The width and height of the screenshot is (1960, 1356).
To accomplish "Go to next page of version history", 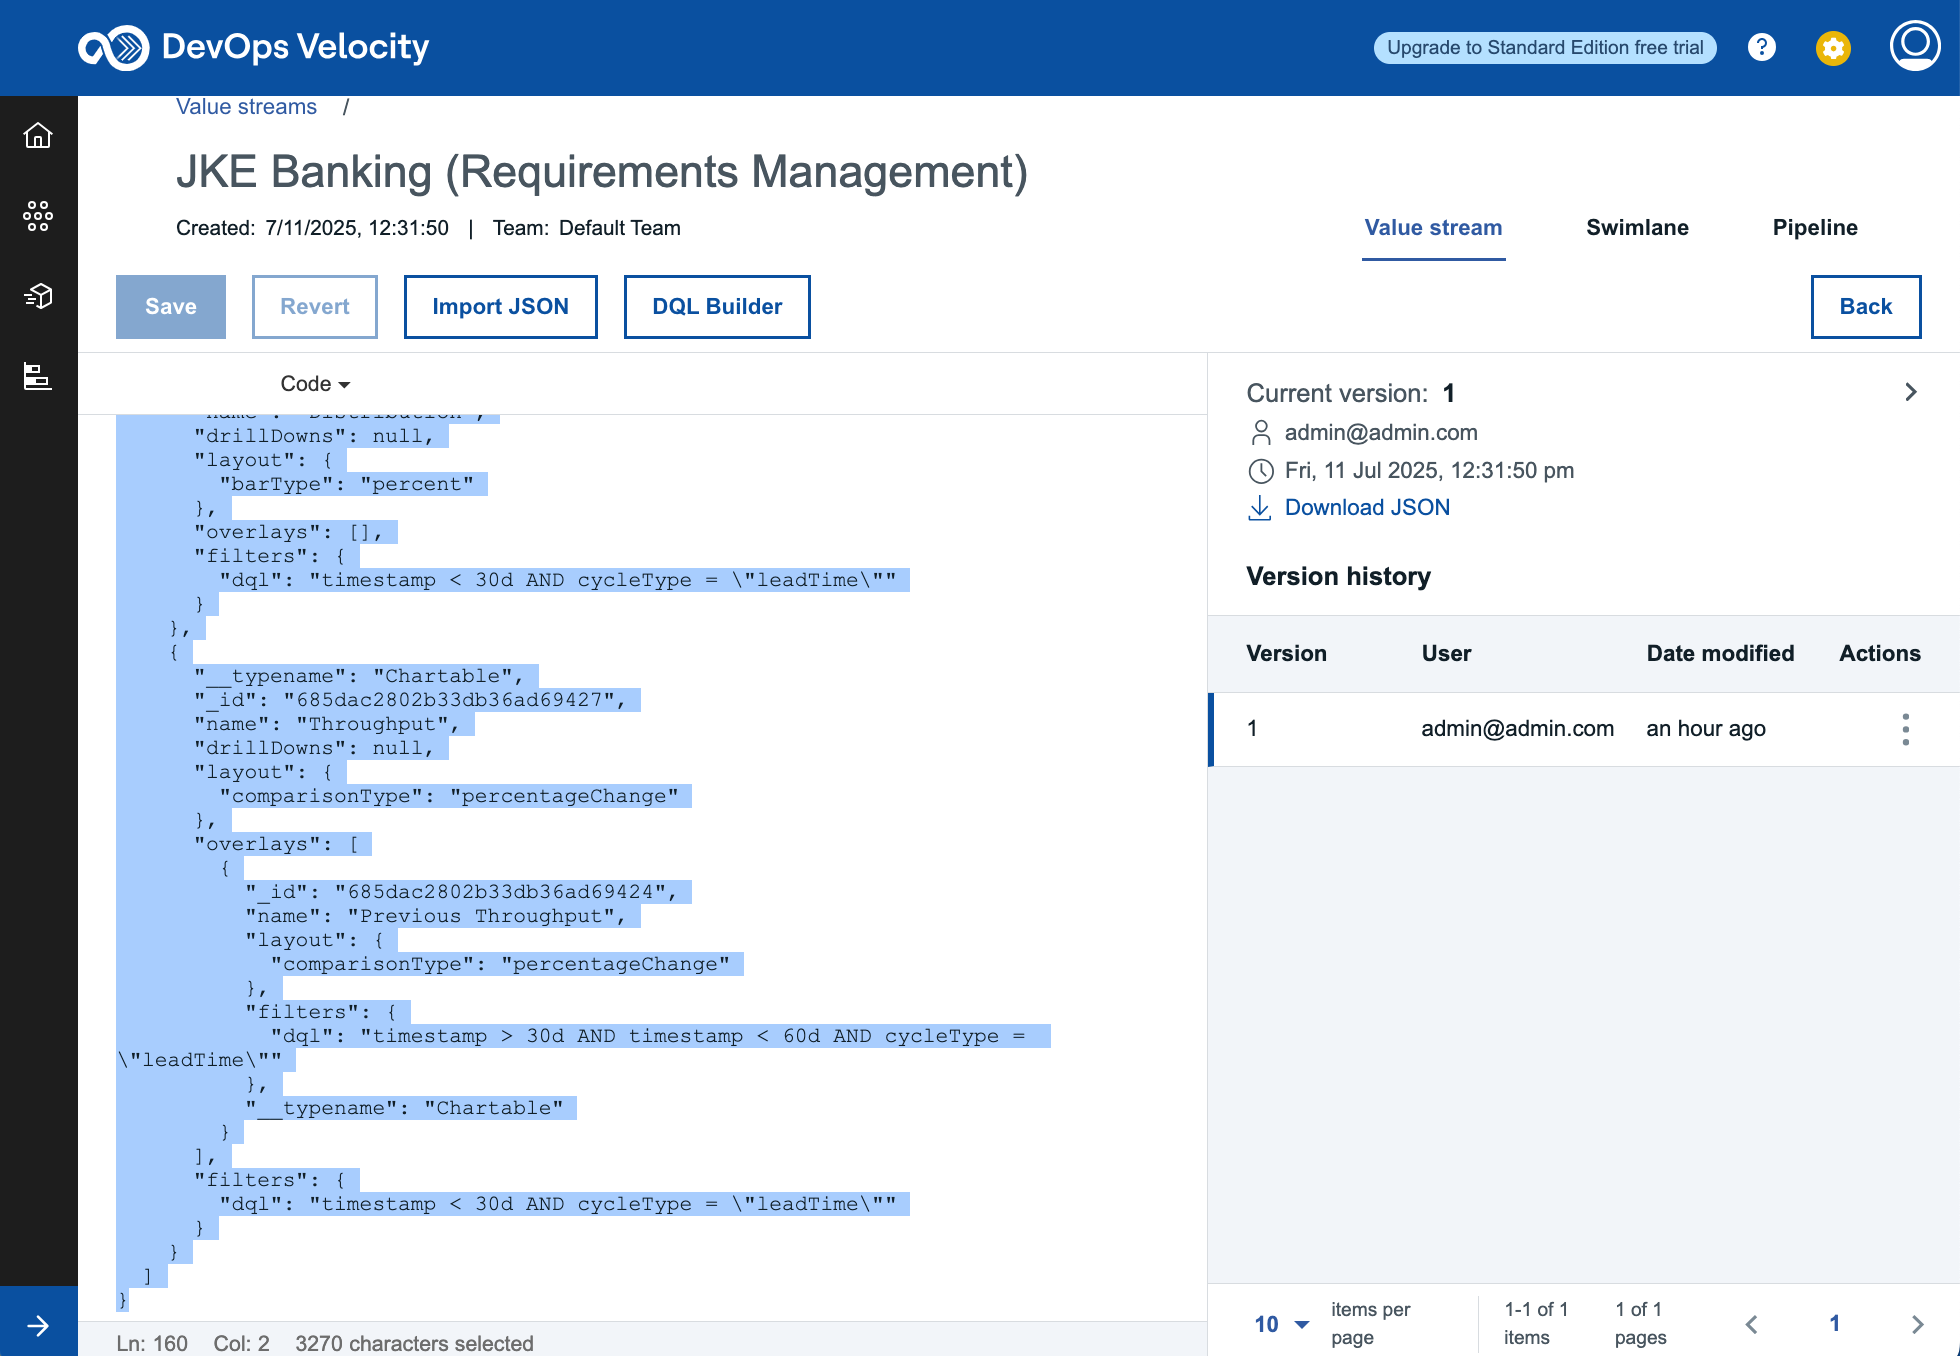I will (x=1918, y=1324).
